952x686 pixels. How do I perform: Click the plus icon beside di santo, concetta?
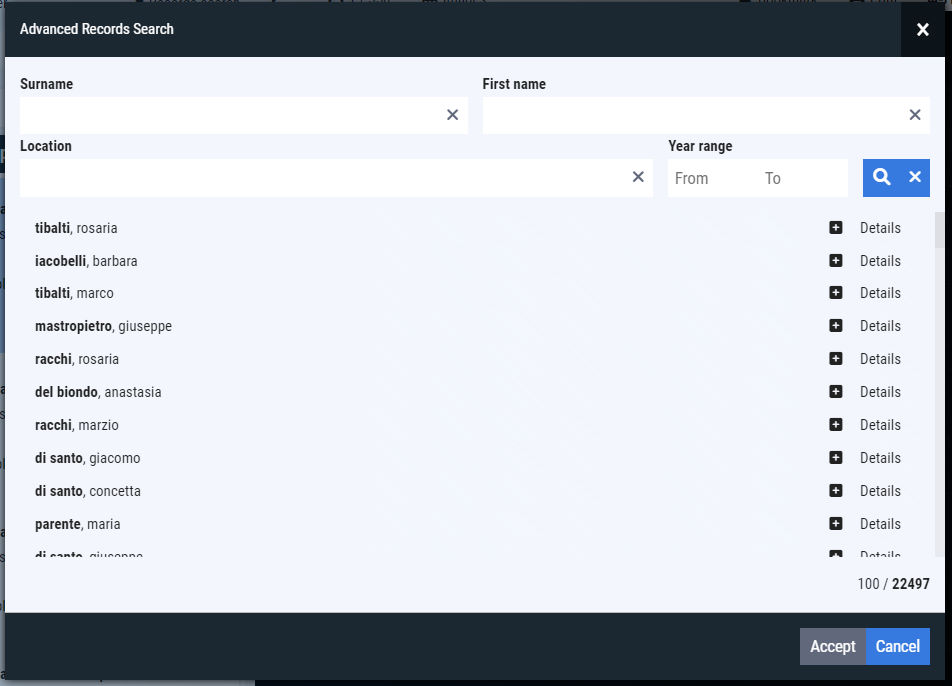pos(836,490)
